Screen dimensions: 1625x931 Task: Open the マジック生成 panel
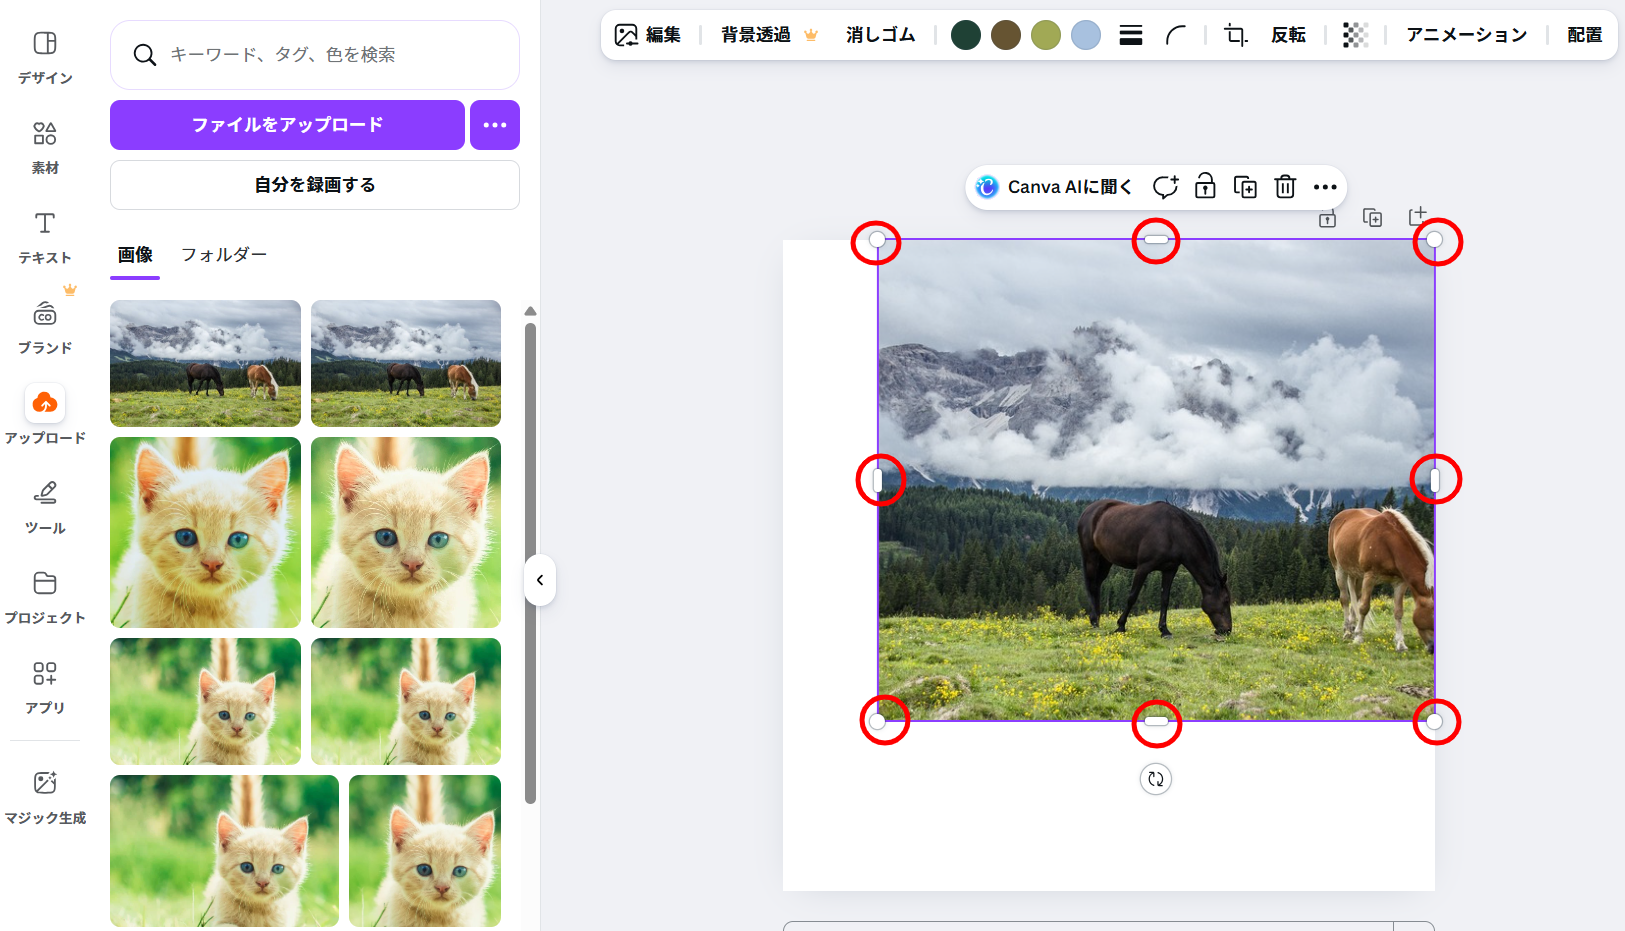coord(45,797)
